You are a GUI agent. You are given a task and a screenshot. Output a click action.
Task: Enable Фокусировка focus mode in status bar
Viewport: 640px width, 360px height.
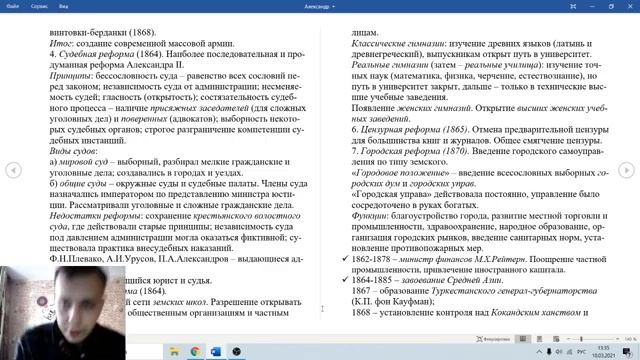coord(493,339)
